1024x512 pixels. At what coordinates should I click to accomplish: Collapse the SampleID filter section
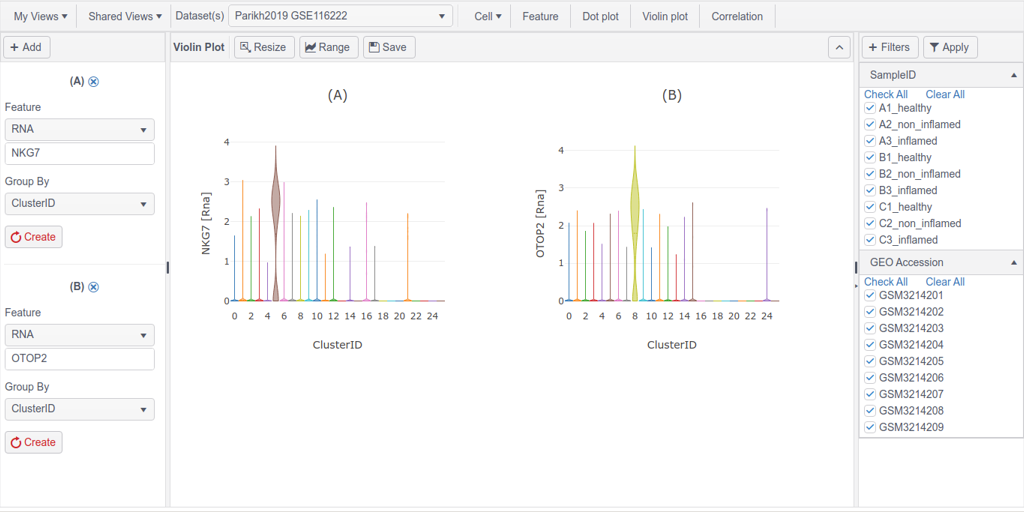[x=1013, y=76]
